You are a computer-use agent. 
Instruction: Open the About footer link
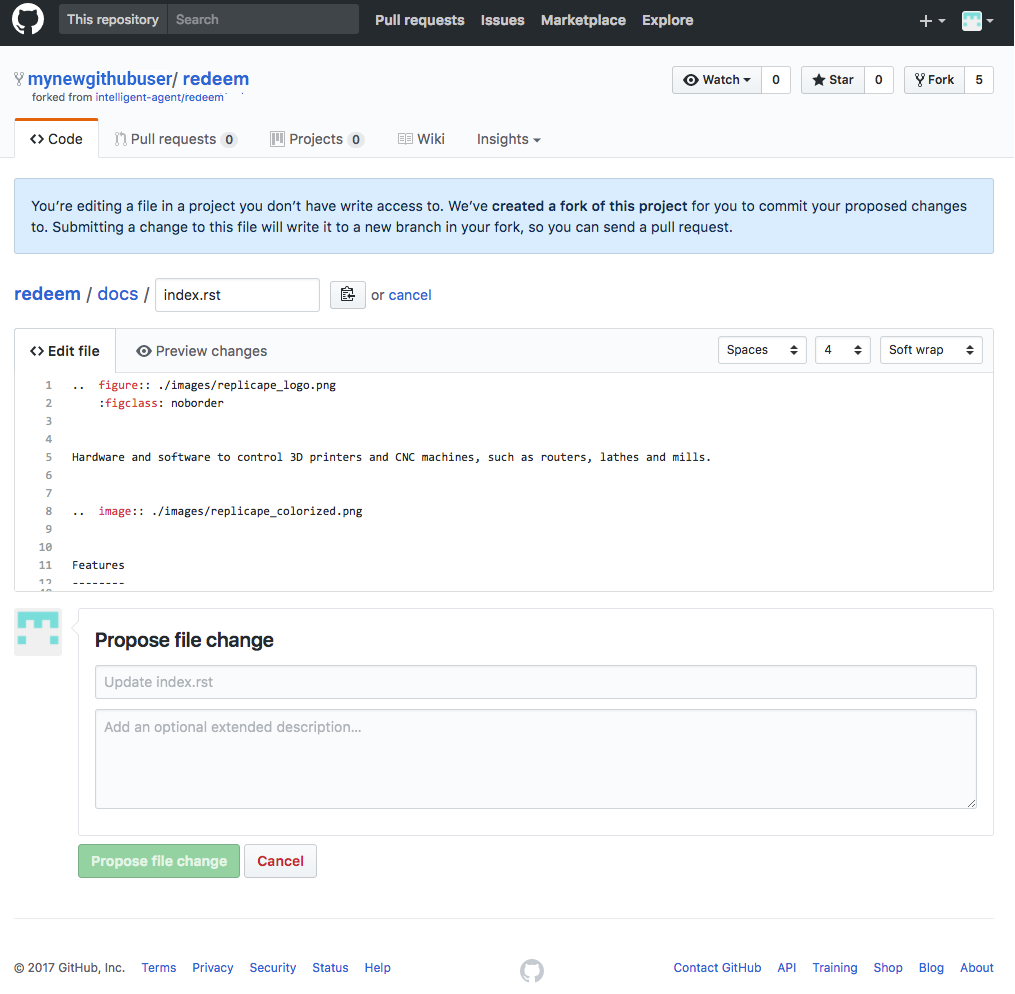(x=976, y=967)
